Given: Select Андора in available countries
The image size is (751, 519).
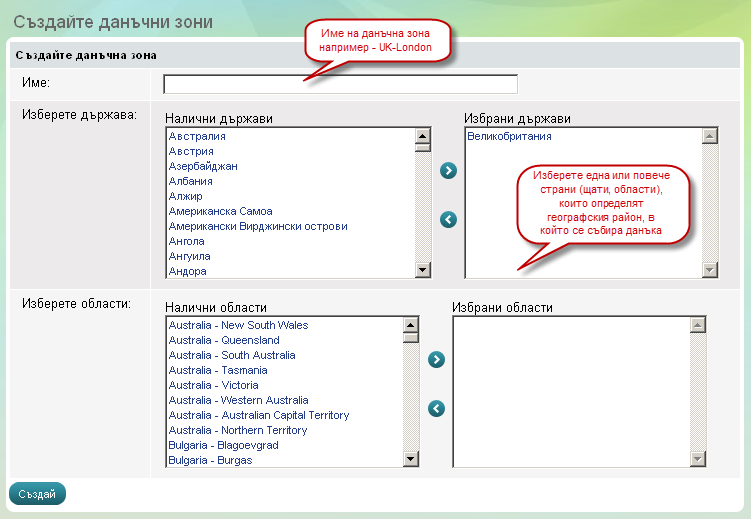Looking at the screenshot, I should point(188,271).
